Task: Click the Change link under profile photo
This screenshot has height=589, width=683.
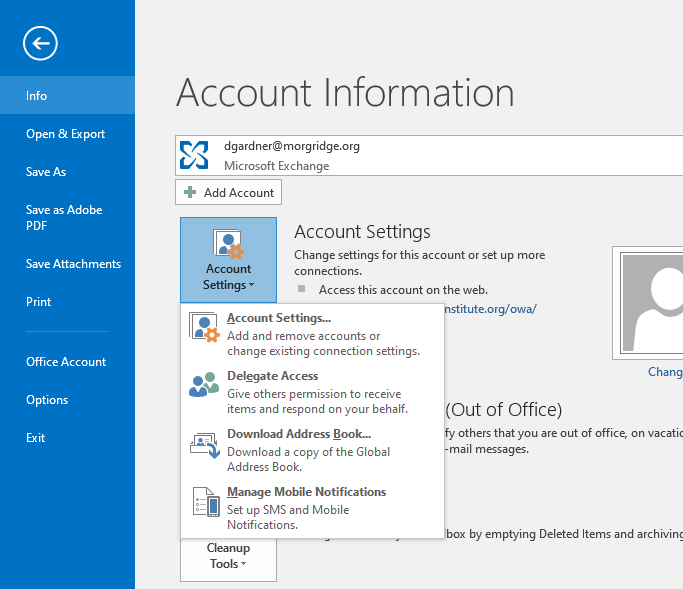Action: tap(665, 372)
